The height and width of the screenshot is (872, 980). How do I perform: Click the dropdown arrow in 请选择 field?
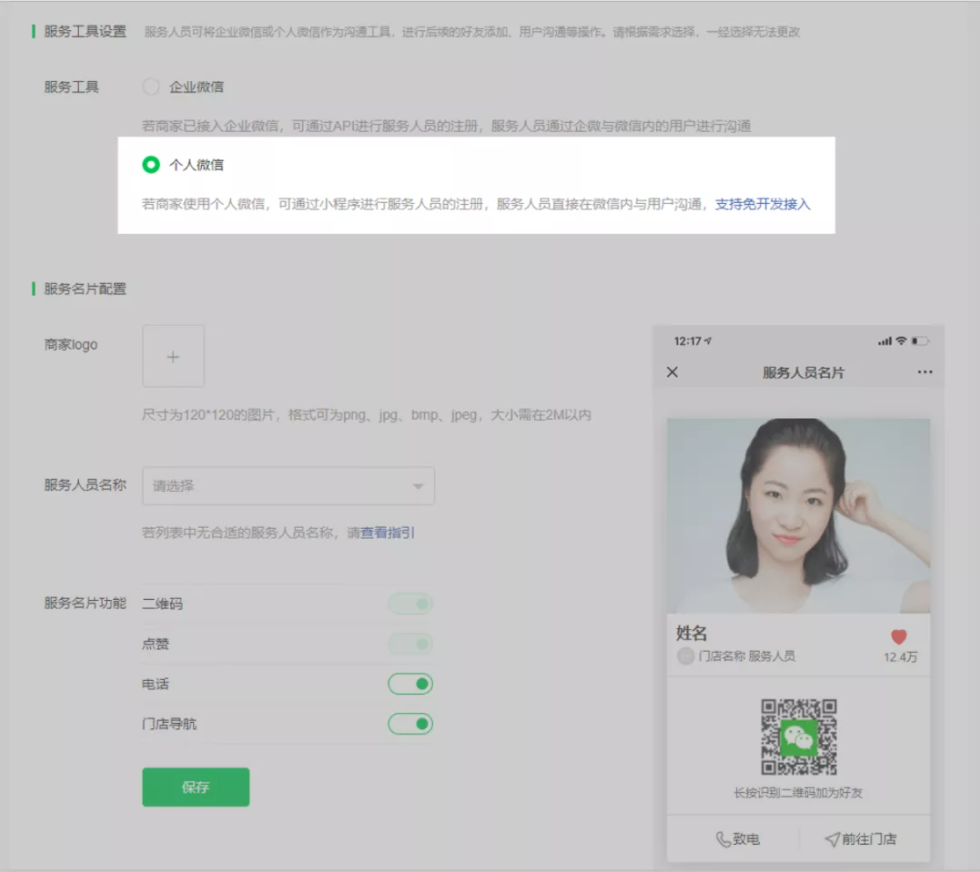418,486
